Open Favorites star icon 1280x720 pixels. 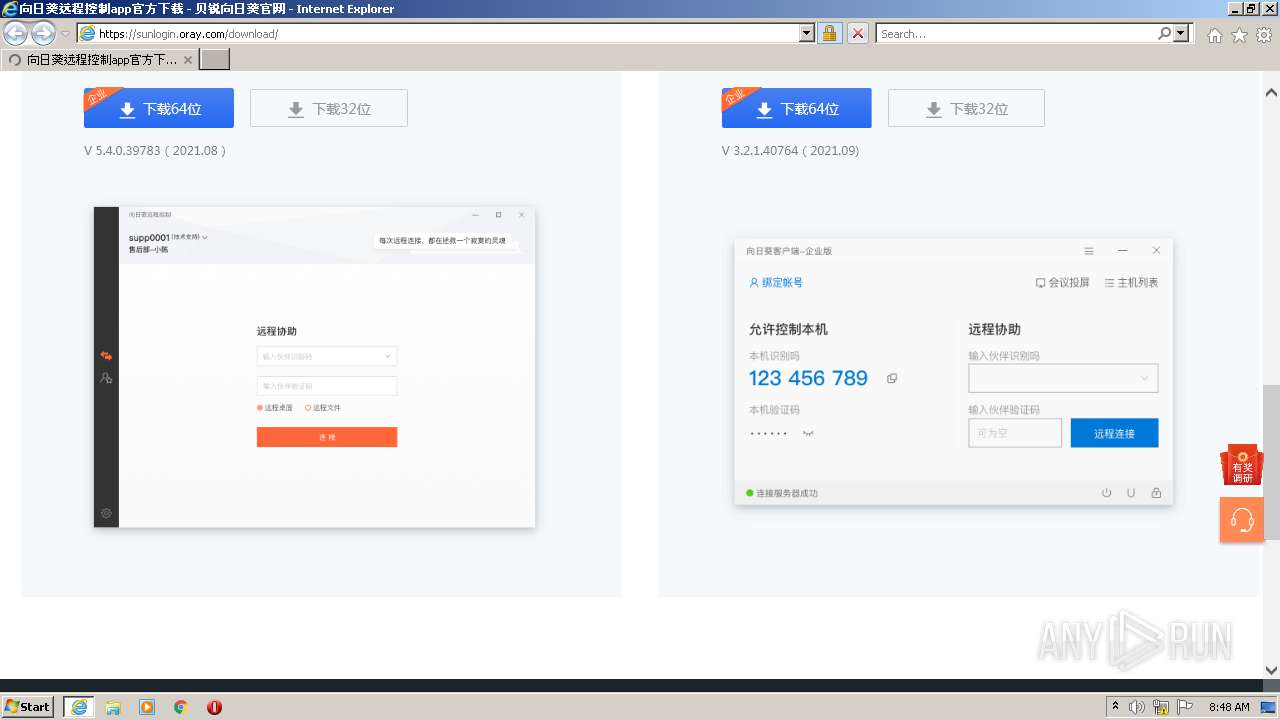(1239, 35)
